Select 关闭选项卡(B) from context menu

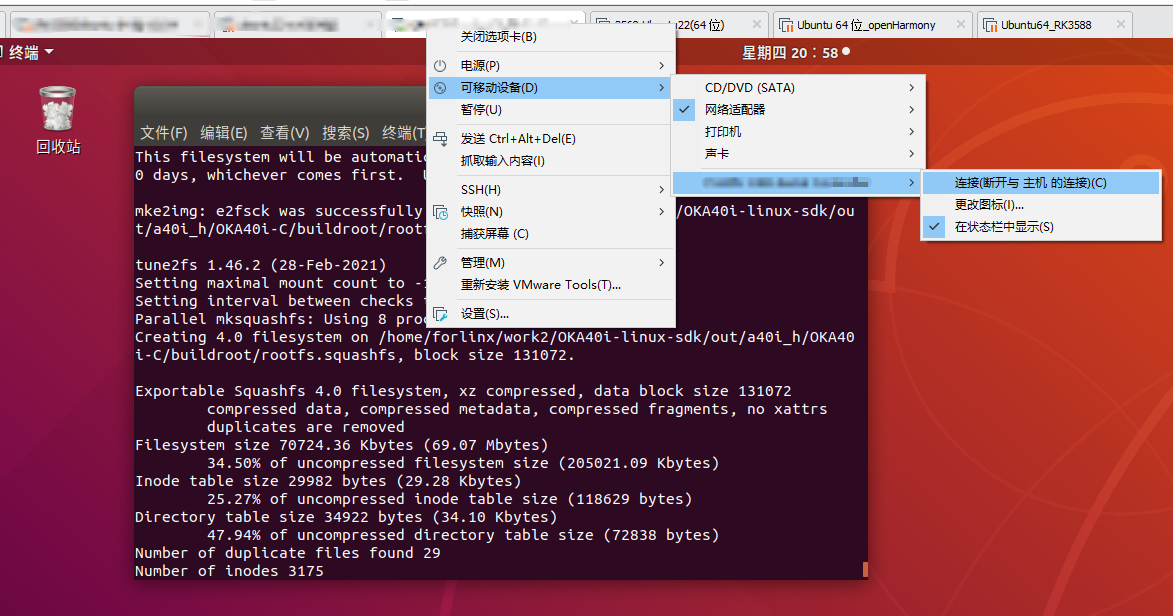498,37
